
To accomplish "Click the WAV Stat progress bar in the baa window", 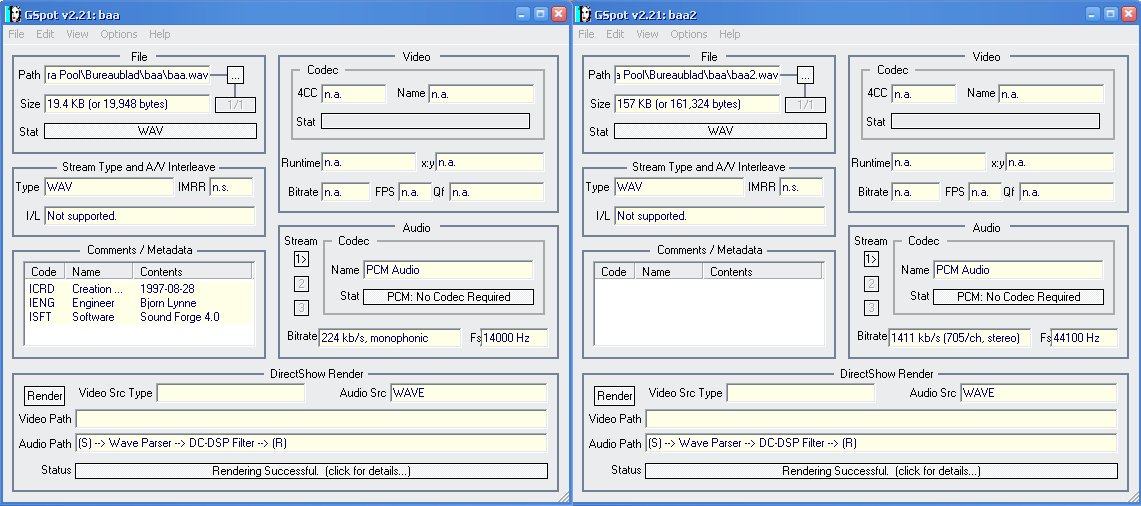I will pos(151,131).
